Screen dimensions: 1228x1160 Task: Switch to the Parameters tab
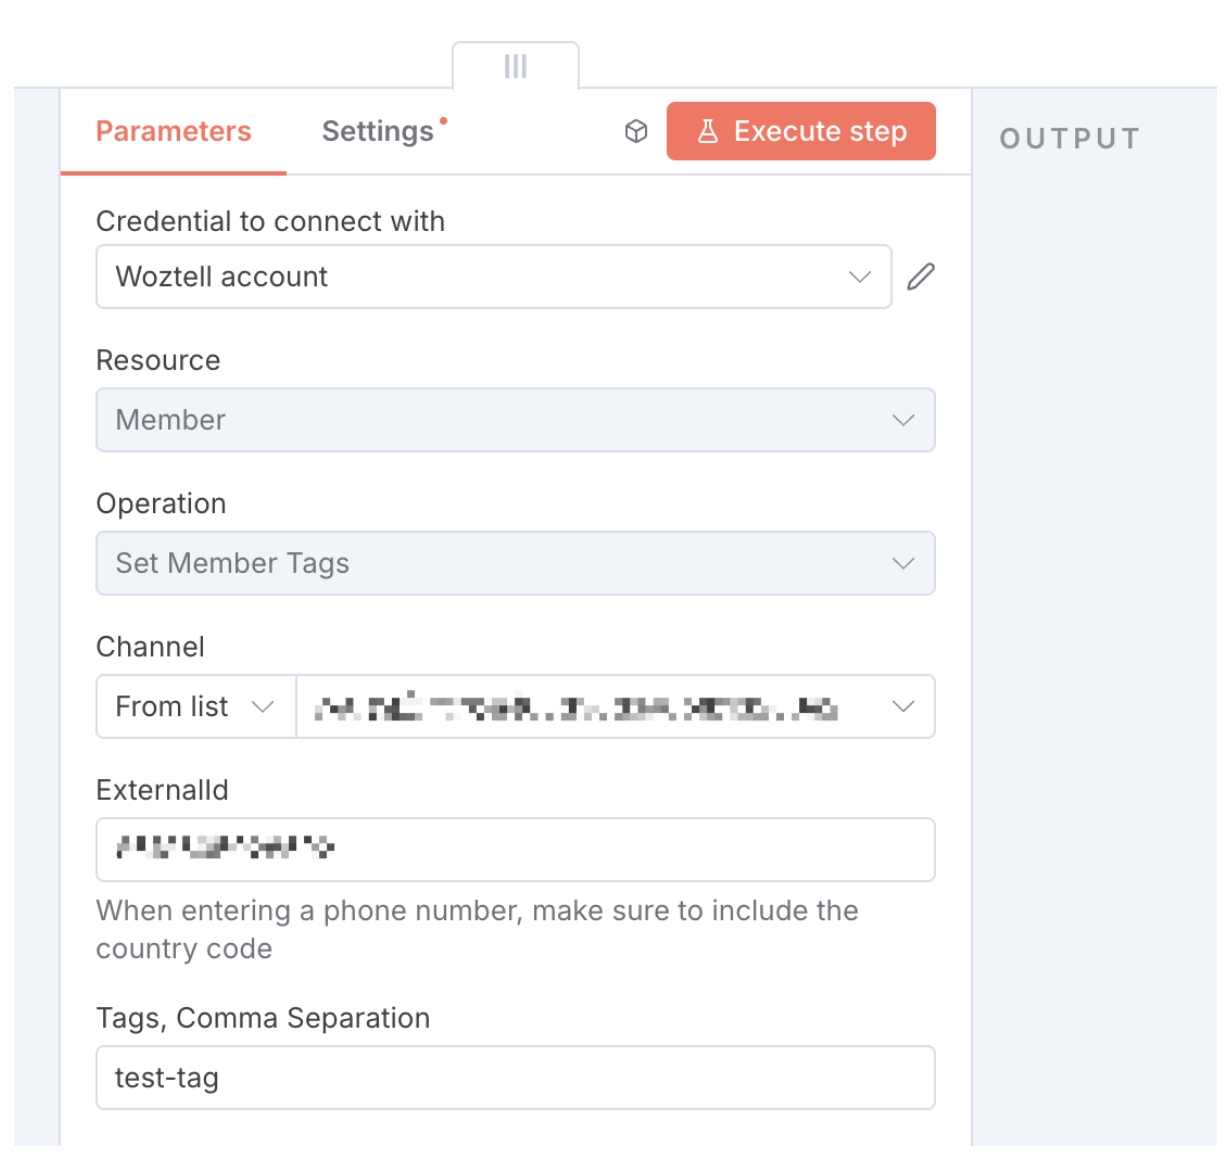click(173, 131)
